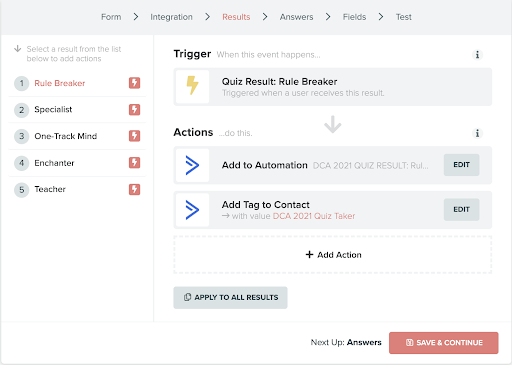Click the 'Next Up: Answers' text
512x365 pixels.
[346, 342]
